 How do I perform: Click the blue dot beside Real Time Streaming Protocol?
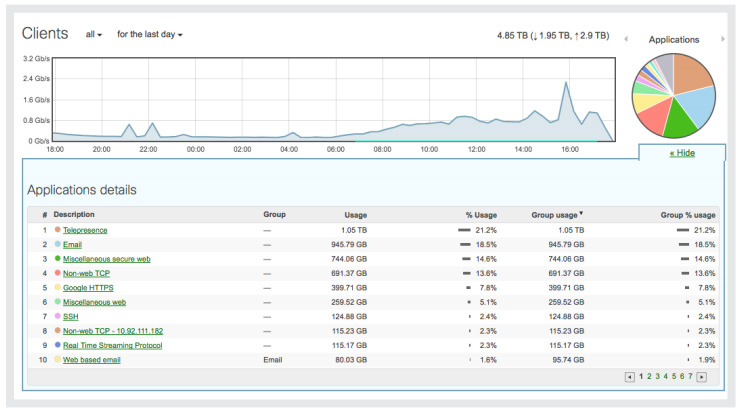pyautogui.click(x=57, y=344)
